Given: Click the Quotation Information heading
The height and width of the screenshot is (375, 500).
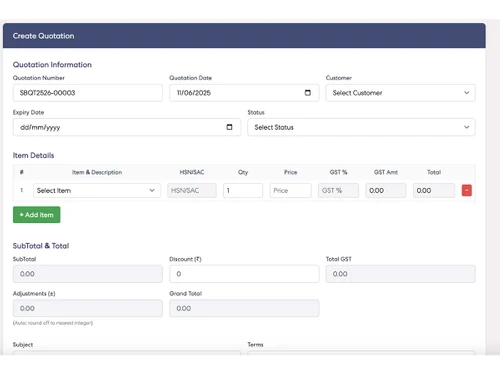Looking at the screenshot, I should 52,65.
